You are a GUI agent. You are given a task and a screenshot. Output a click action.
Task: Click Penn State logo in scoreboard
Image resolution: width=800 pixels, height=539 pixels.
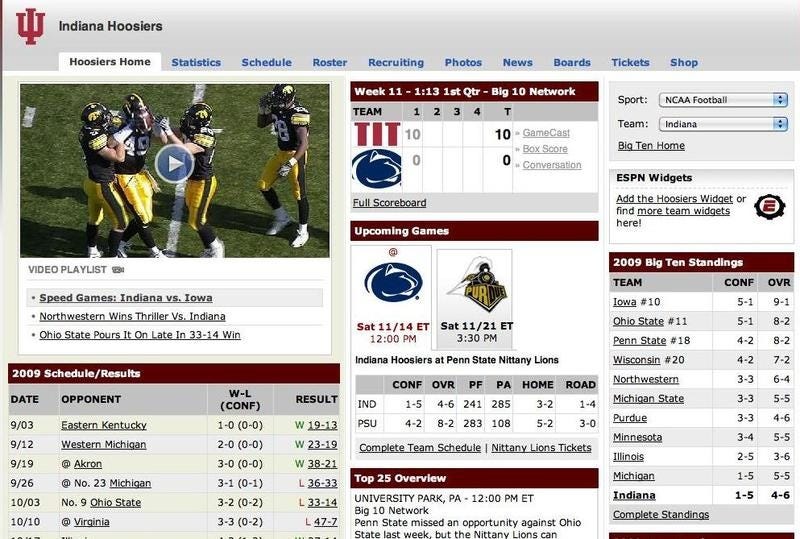(377, 169)
